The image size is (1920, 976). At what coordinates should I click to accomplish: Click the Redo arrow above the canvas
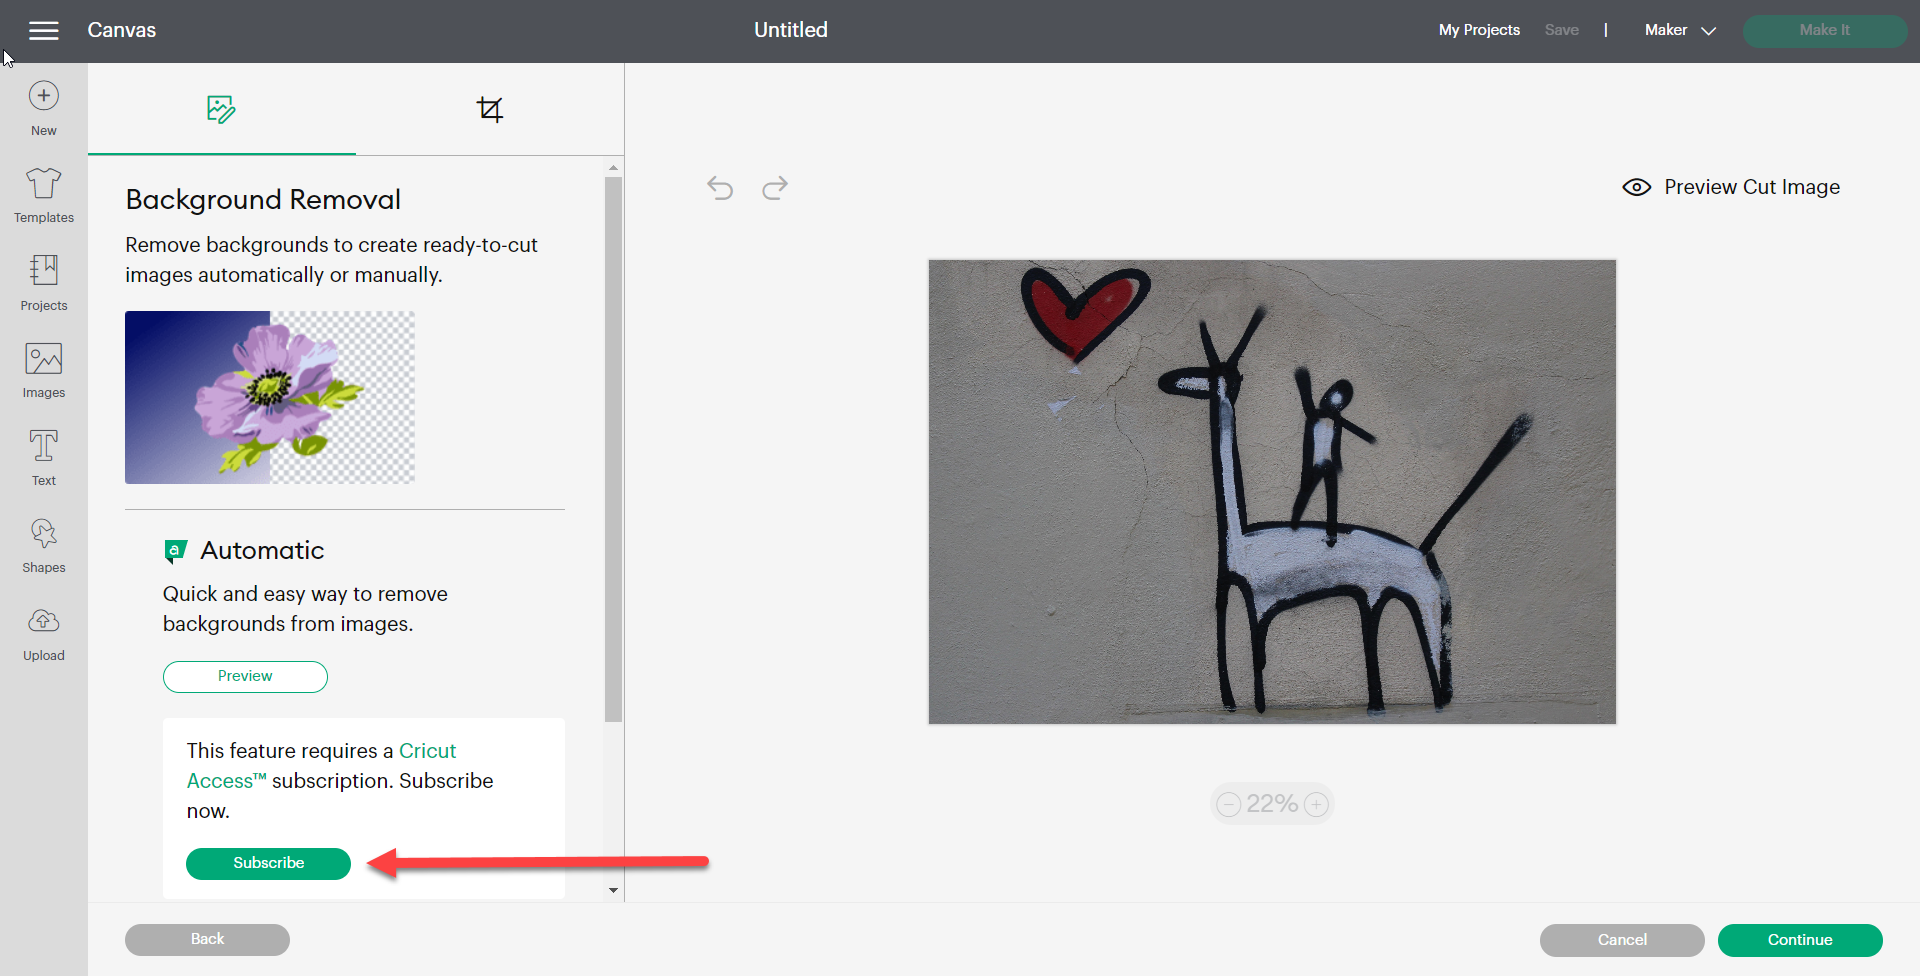[775, 188]
